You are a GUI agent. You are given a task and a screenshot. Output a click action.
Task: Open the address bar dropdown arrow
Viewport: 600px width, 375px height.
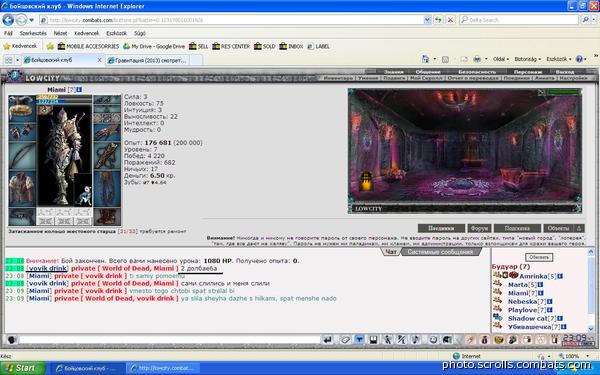tap(427, 20)
